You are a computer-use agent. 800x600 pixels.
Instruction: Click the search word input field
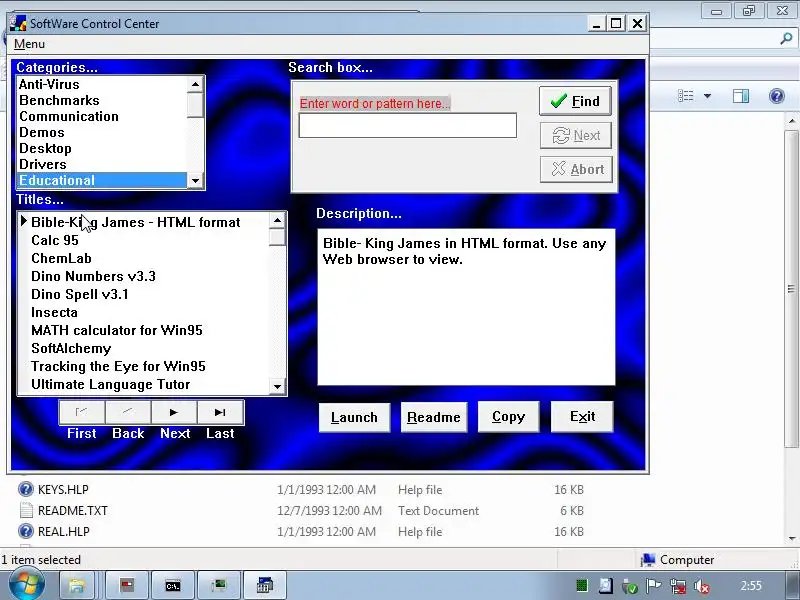click(407, 126)
